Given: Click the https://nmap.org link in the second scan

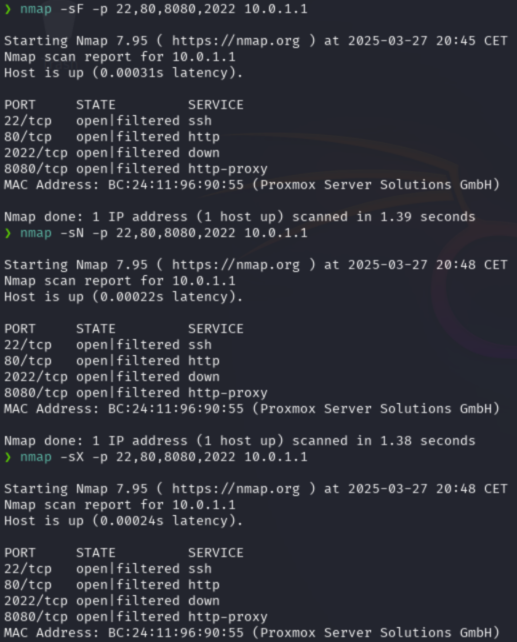Looking at the screenshot, I should (236, 265).
